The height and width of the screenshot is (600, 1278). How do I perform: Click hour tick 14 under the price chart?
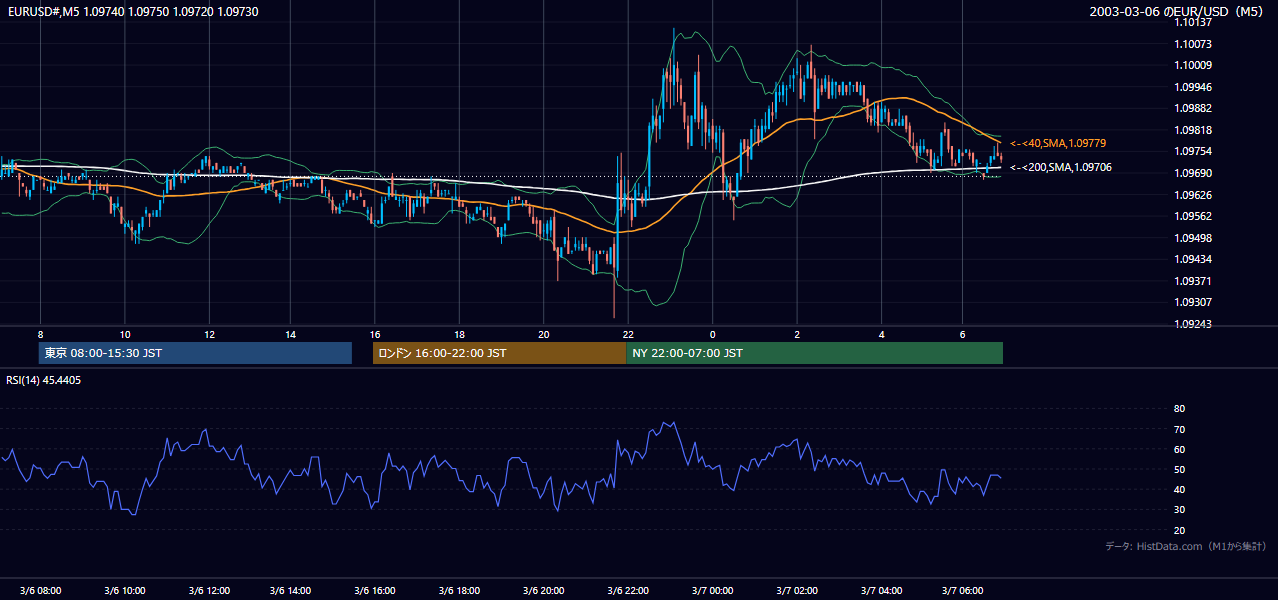[291, 334]
